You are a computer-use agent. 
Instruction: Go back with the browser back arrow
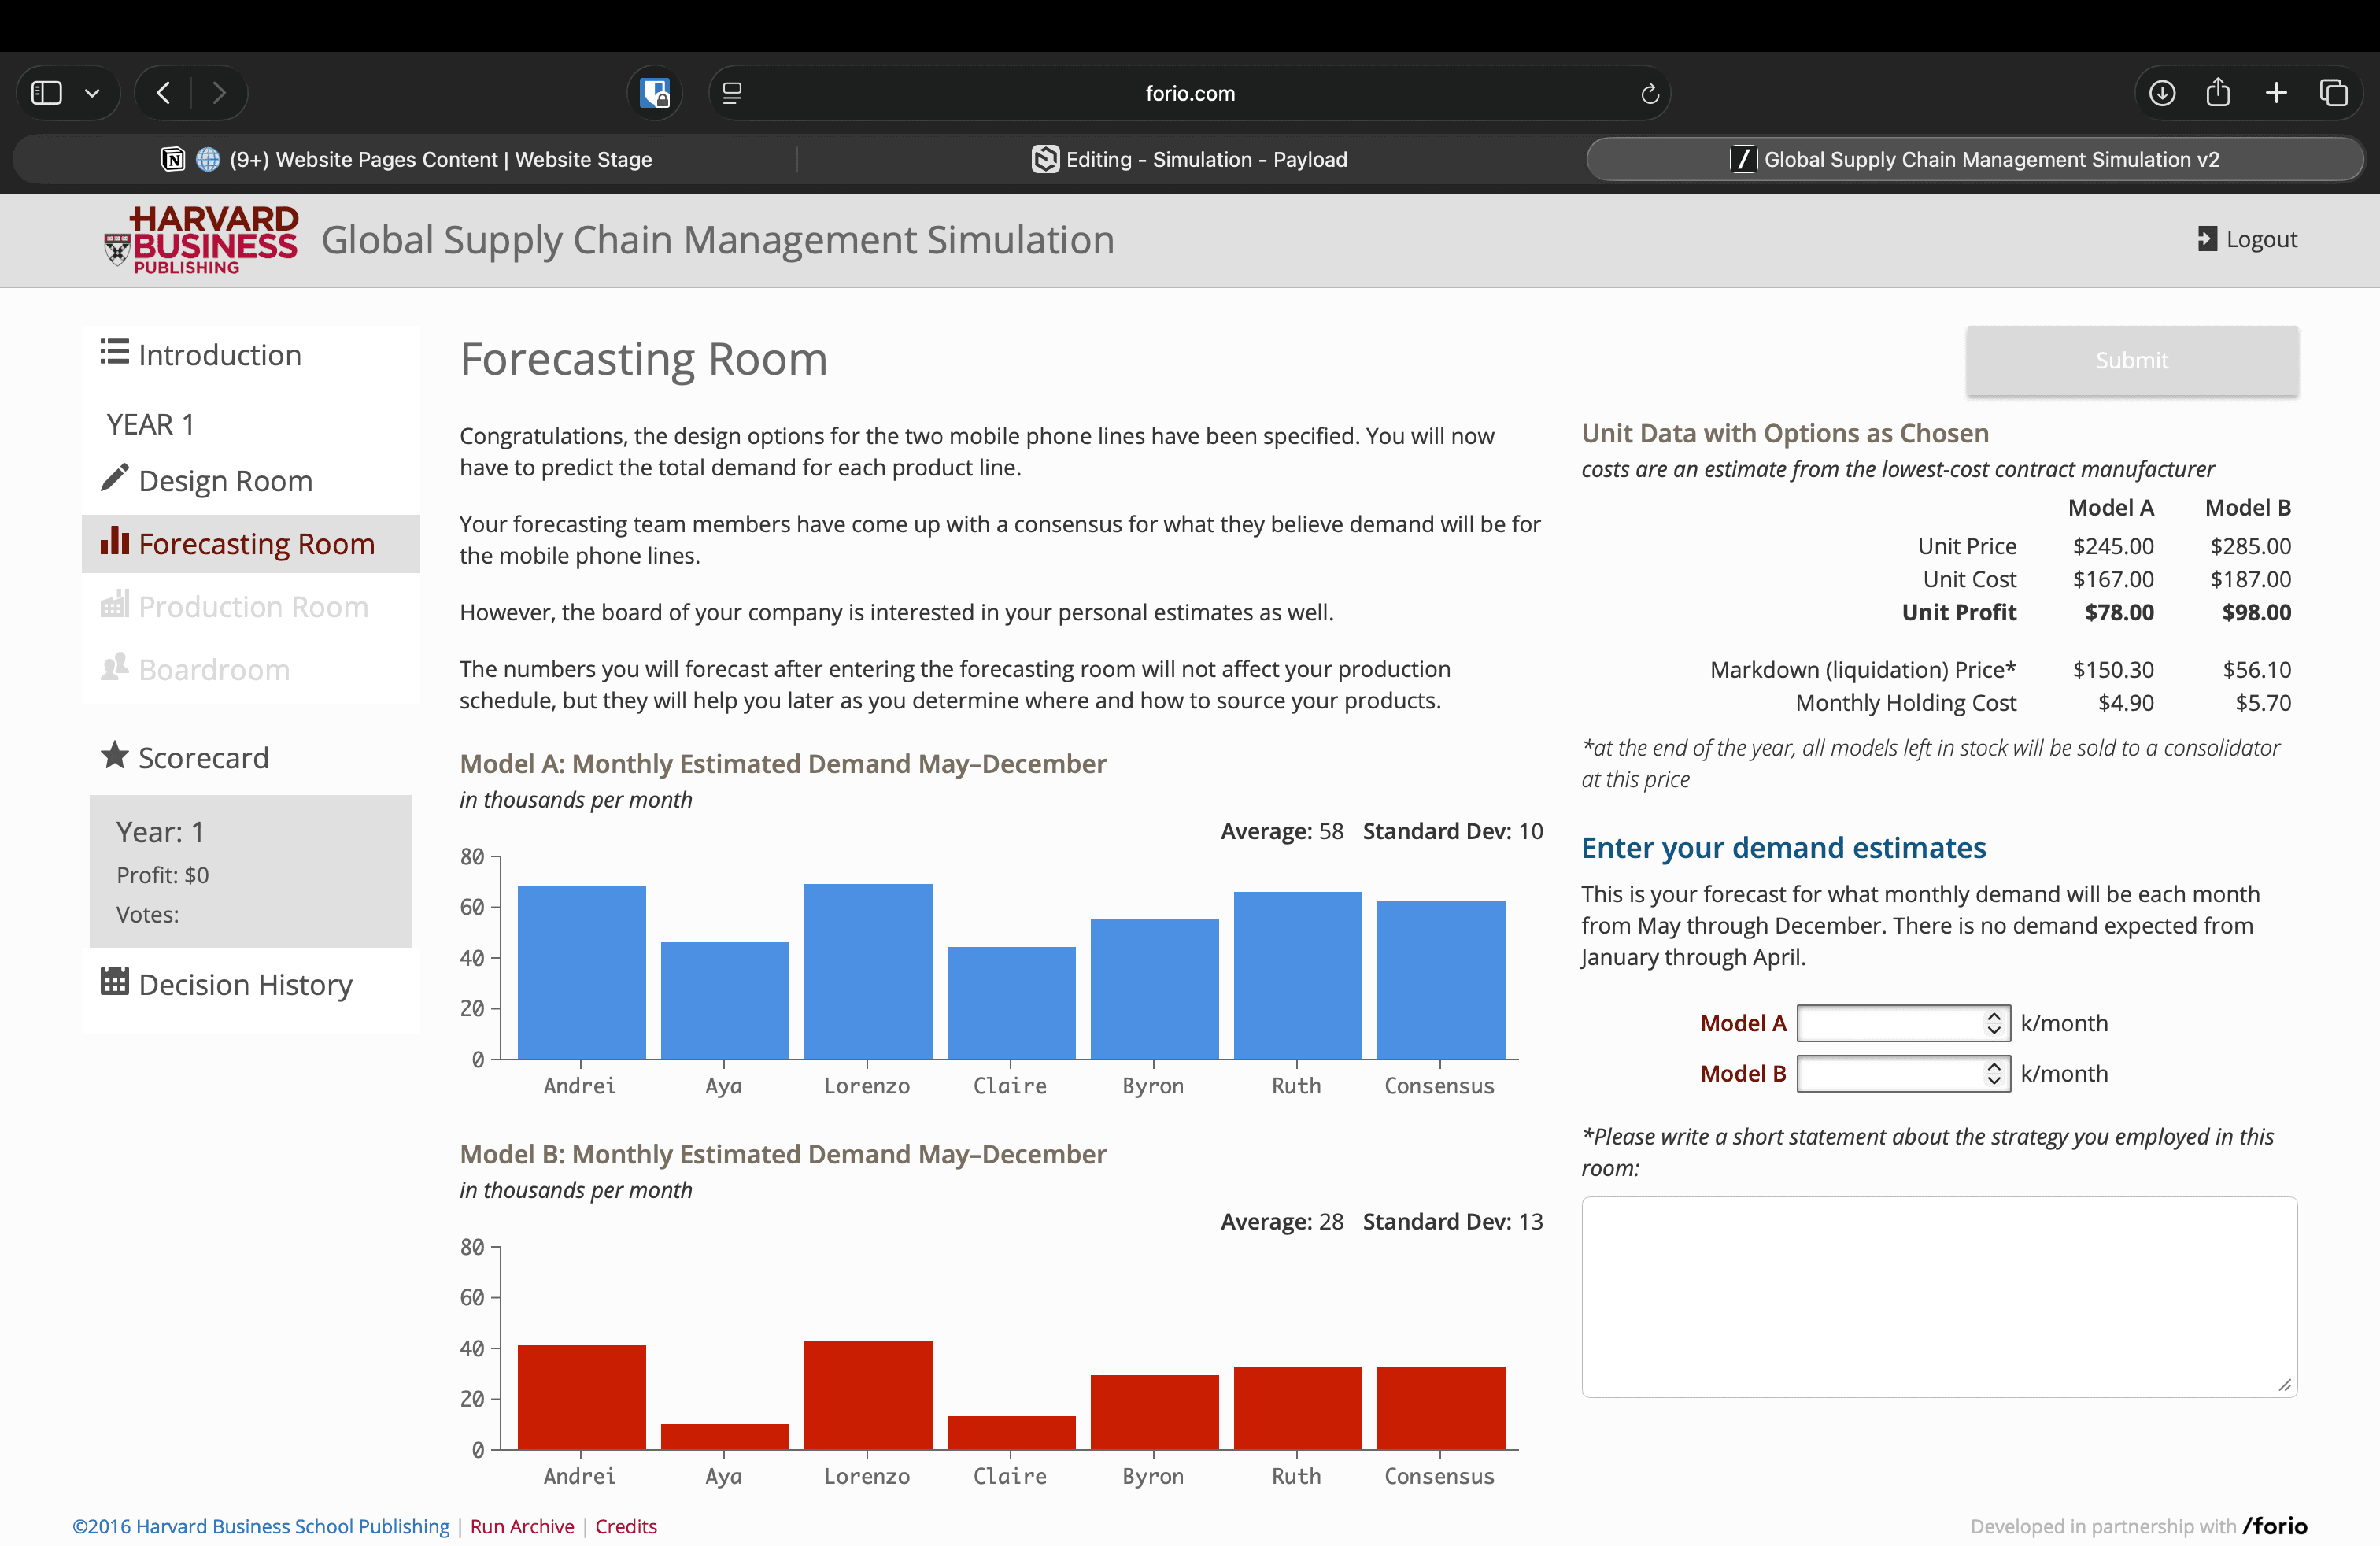tap(164, 93)
